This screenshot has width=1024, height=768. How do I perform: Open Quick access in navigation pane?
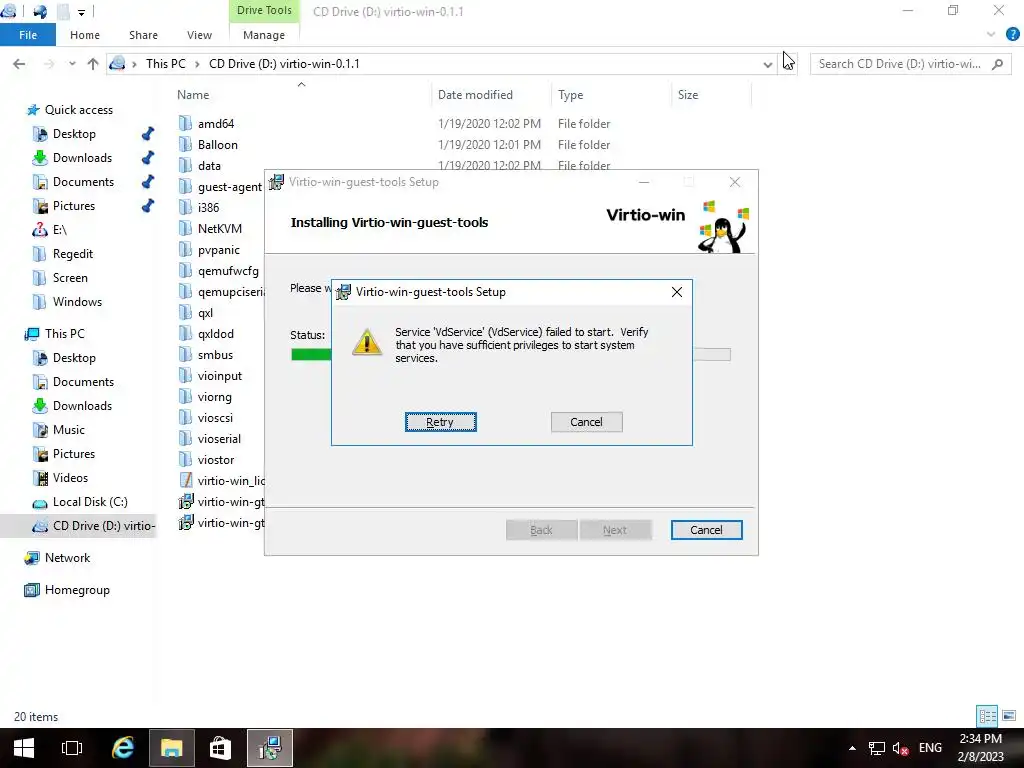click(78, 110)
